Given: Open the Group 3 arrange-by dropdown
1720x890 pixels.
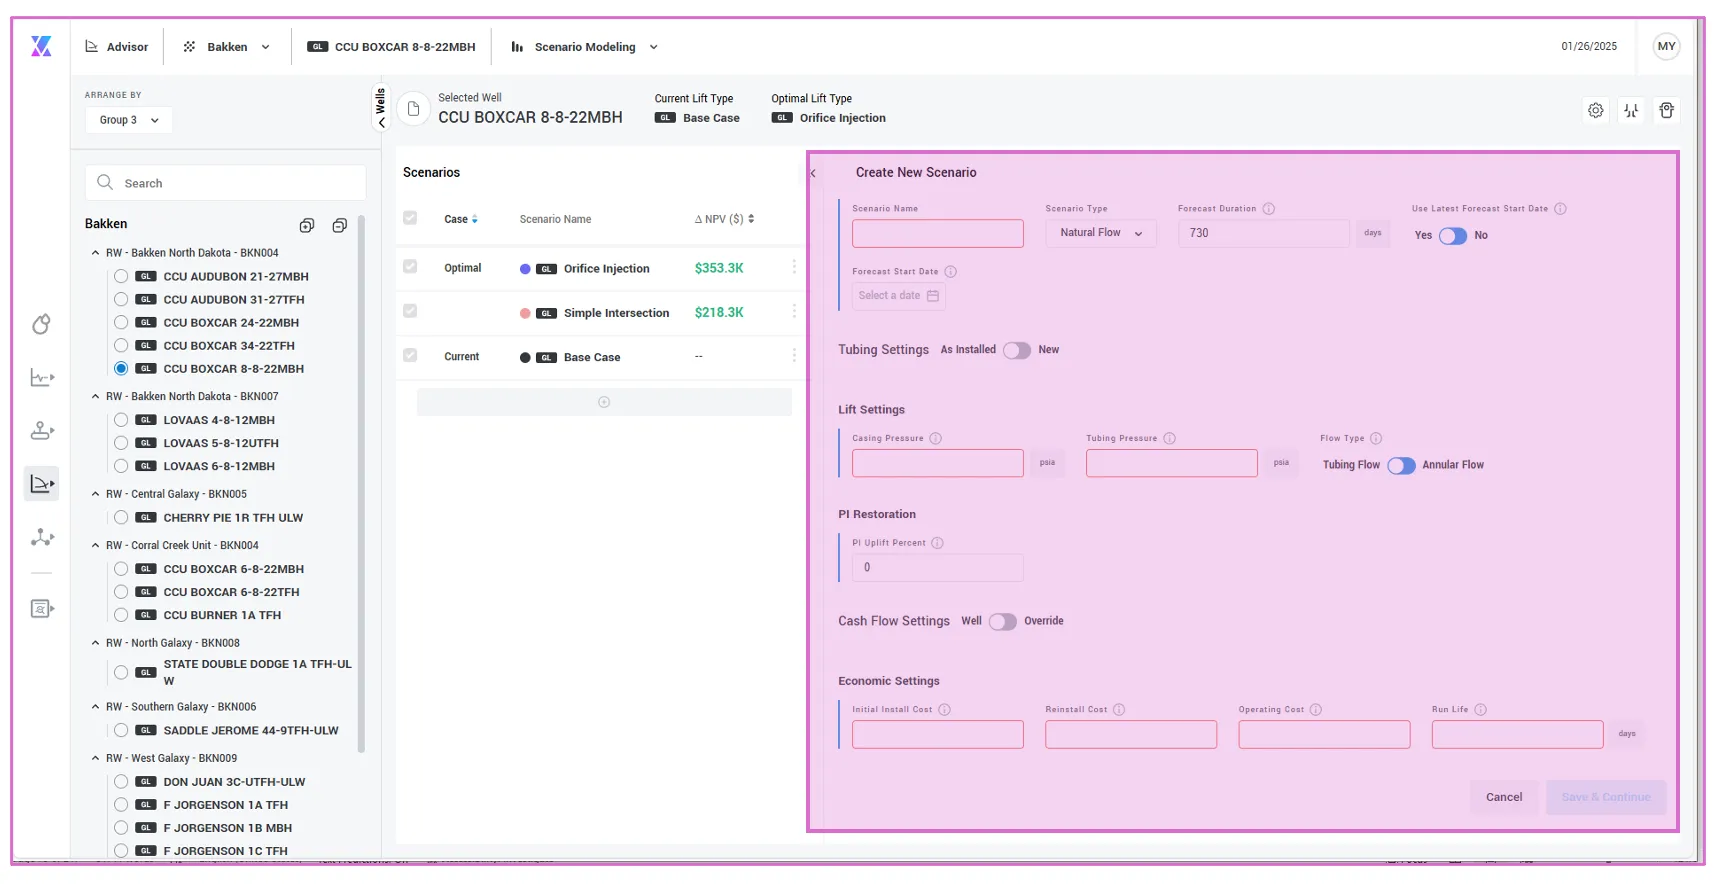Looking at the screenshot, I should (x=129, y=120).
